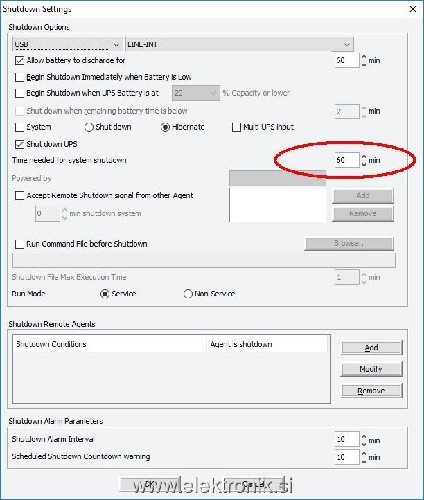Expand the LINE-INT UPS type dropdown
The width and height of the screenshot is (424, 500).
point(239,44)
